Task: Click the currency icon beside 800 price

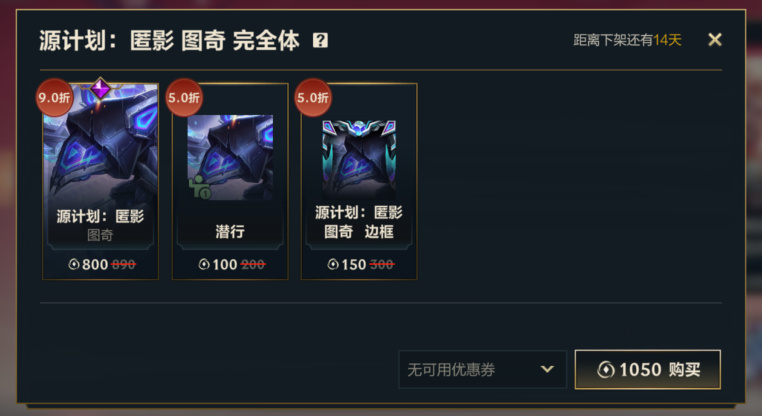Action: click(x=74, y=264)
